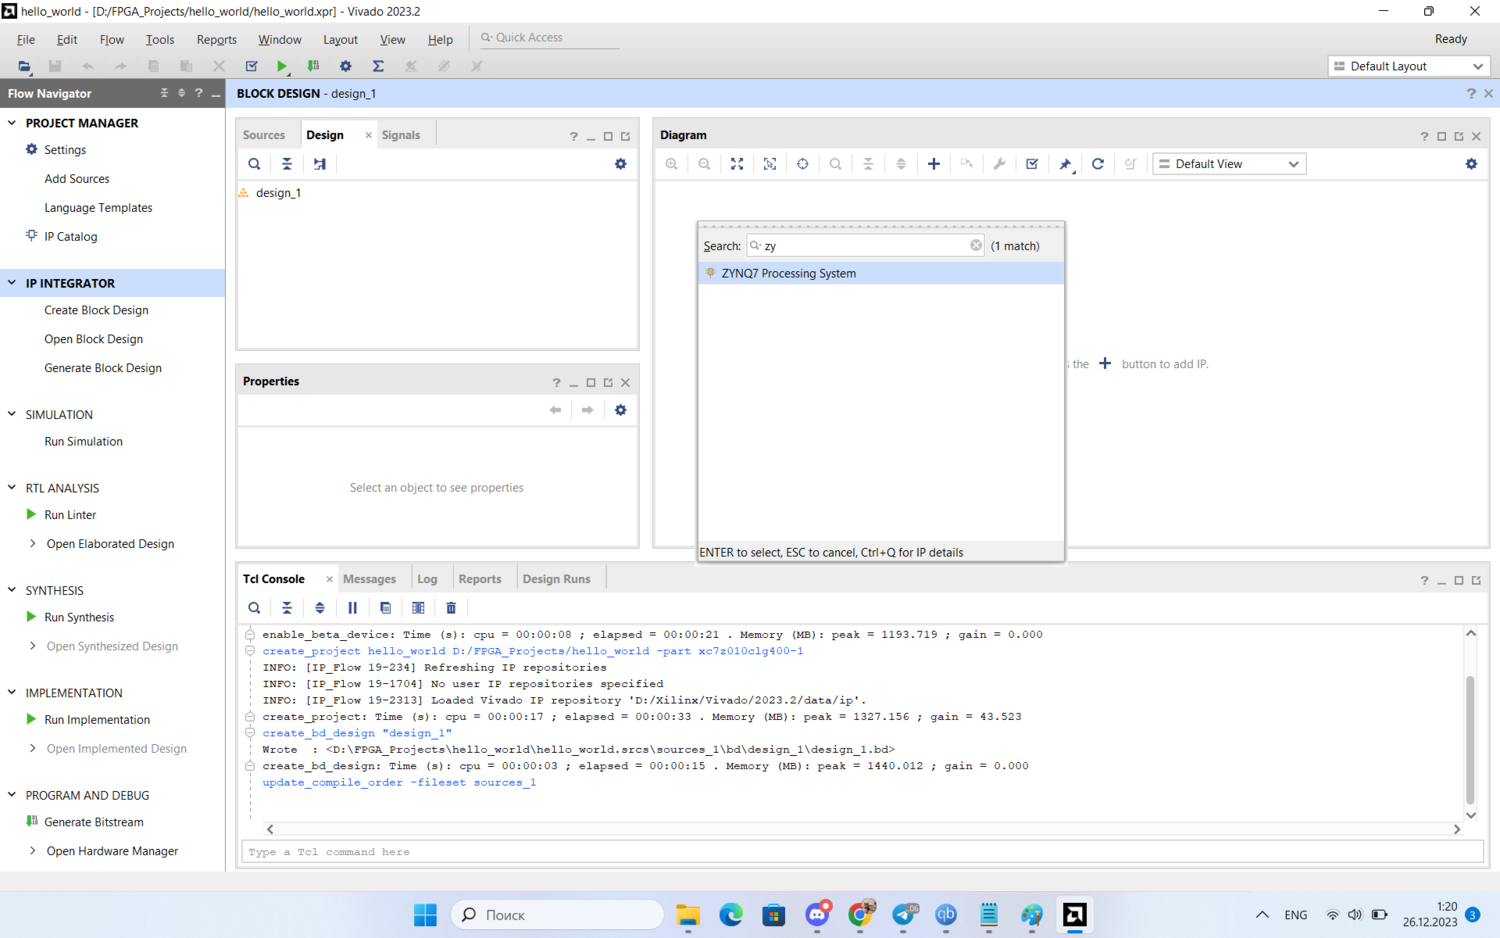Viewport: 1500px width, 938px height.
Task: Click Regenerate Layout icon in Diagram toolbar
Action: pos(1097,164)
